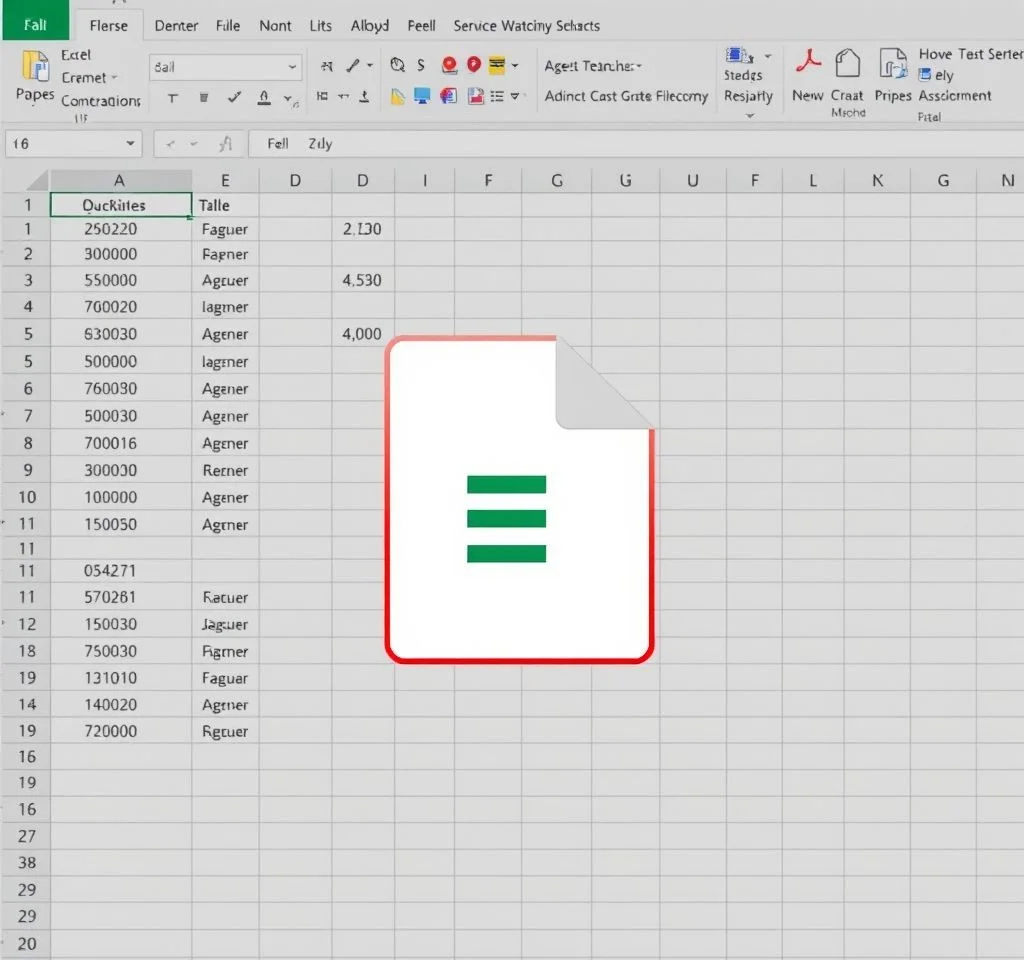This screenshot has width=1024, height=960.
Task: Select the cell containing Rerner
Action: click(x=225, y=470)
